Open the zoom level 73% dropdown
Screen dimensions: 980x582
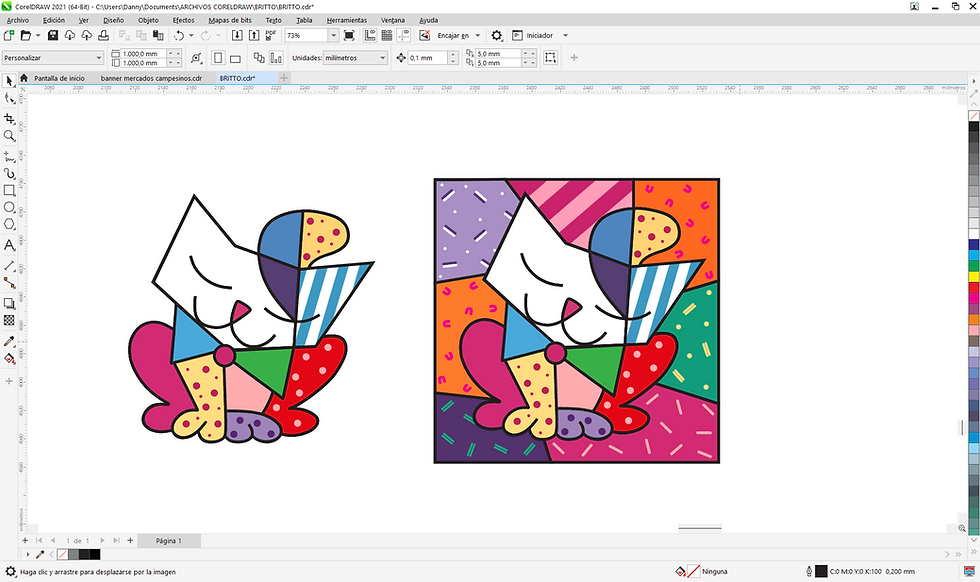click(x=333, y=36)
